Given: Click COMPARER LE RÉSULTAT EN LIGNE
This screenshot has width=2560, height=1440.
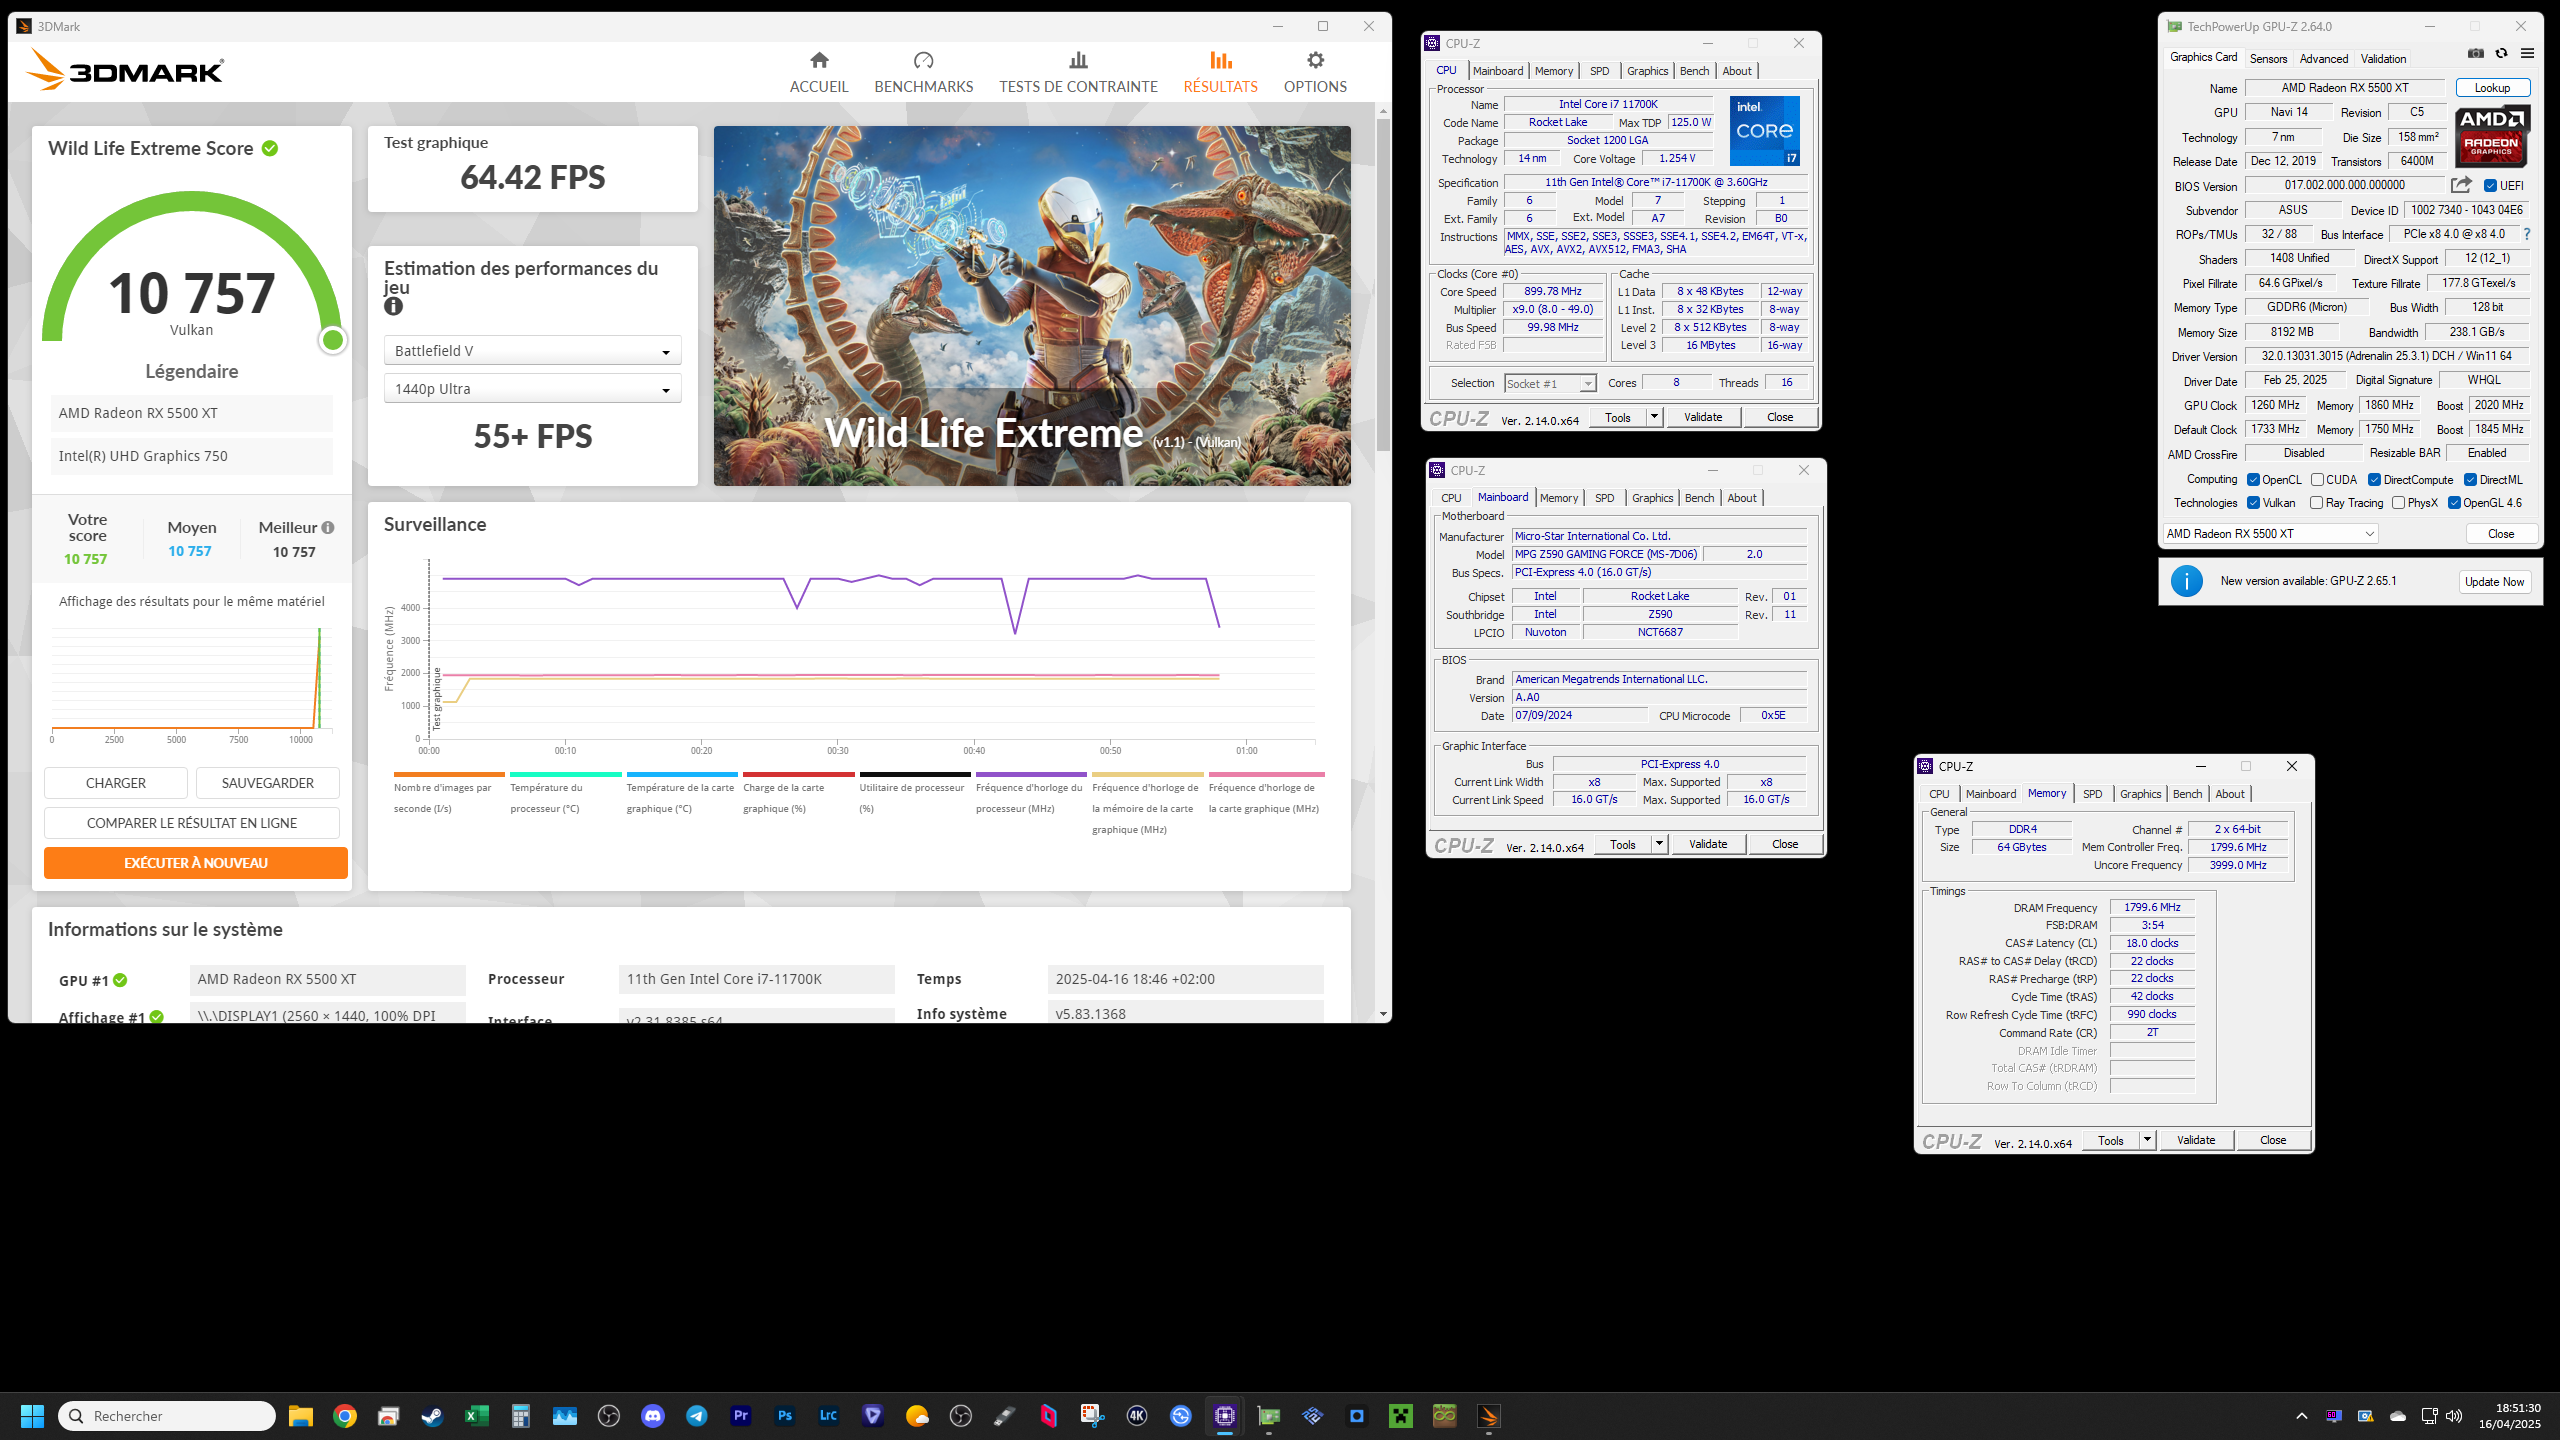Looking at the screenshot, I should pyautogui.click(x=192, y=823).
